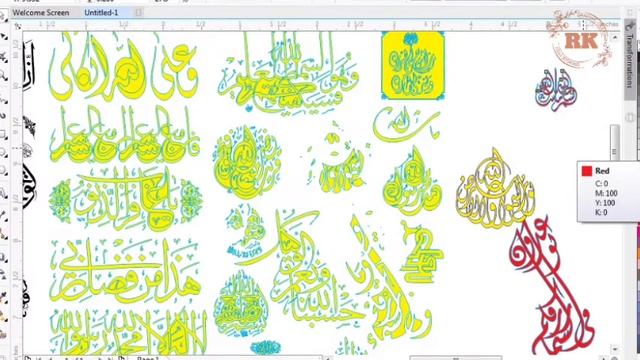
Task: Click the vertical scrollbar down arrow
Action: (615, 349)
